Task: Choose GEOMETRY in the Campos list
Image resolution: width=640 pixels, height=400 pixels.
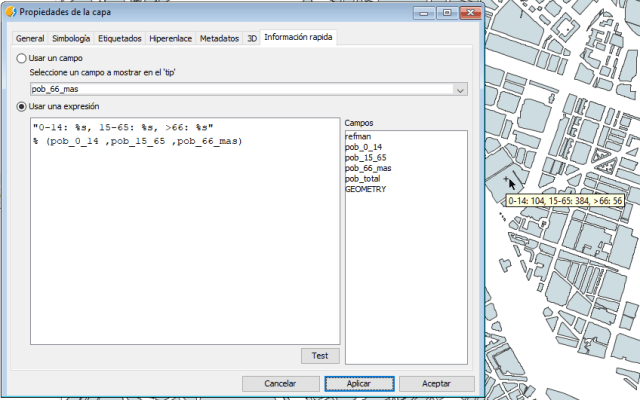Action: (367, 189)
